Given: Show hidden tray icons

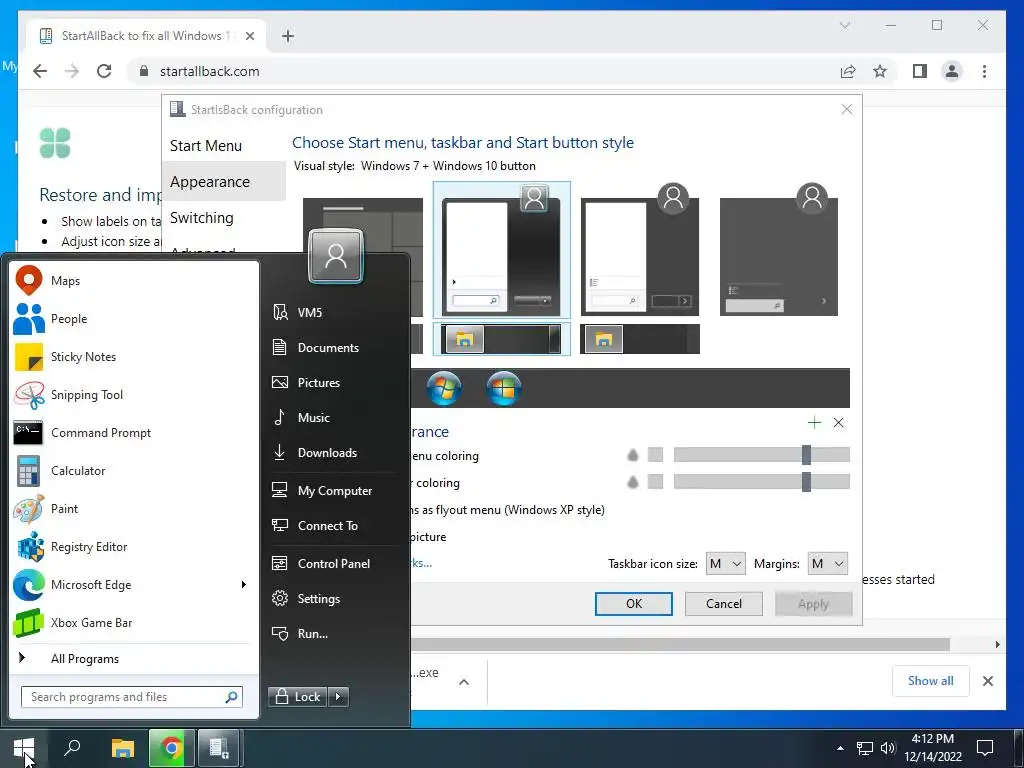Looking at the screenshot, I should click(x=840, y=748).
